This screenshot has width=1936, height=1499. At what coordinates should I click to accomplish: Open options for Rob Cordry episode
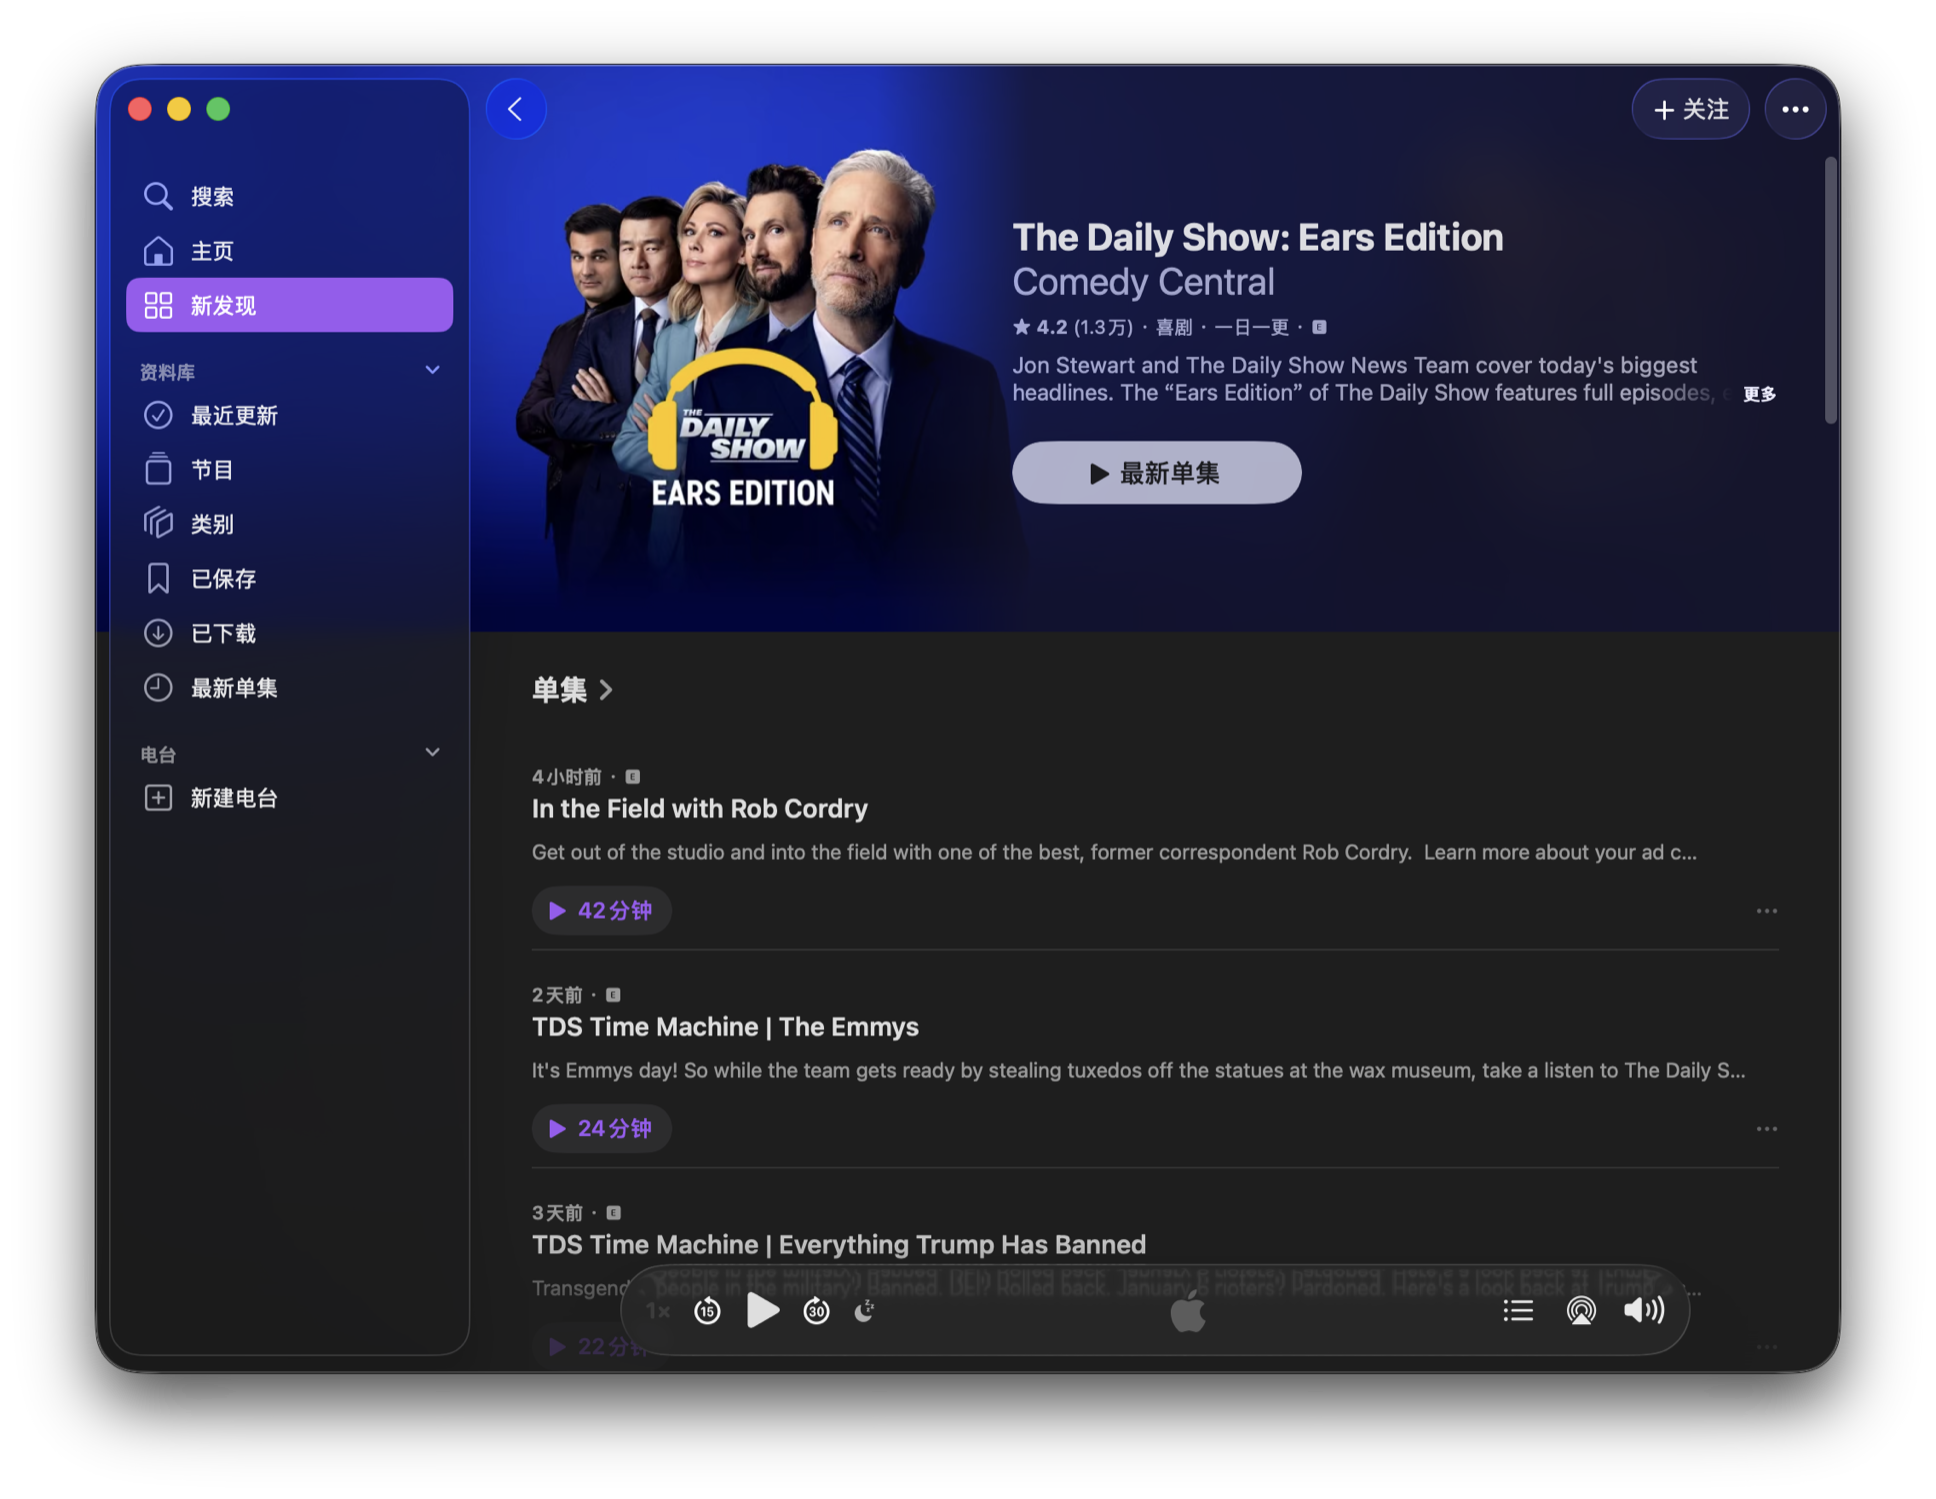(1766, 911)
